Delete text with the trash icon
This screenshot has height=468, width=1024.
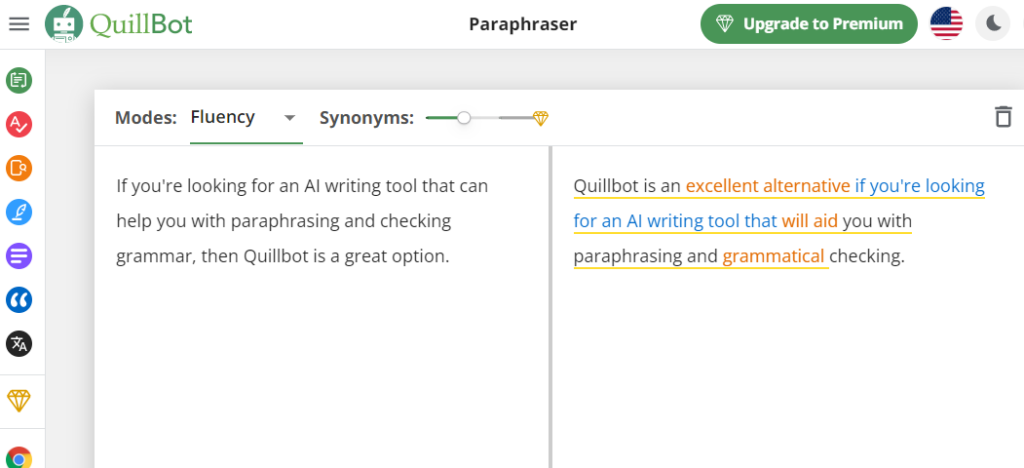click(x=1002, y=117)
